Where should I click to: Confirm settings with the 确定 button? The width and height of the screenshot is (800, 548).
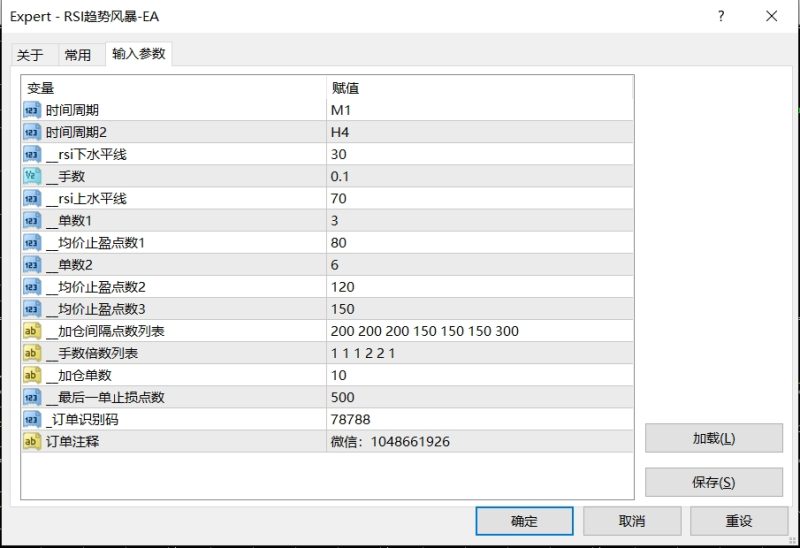point(524,521)
